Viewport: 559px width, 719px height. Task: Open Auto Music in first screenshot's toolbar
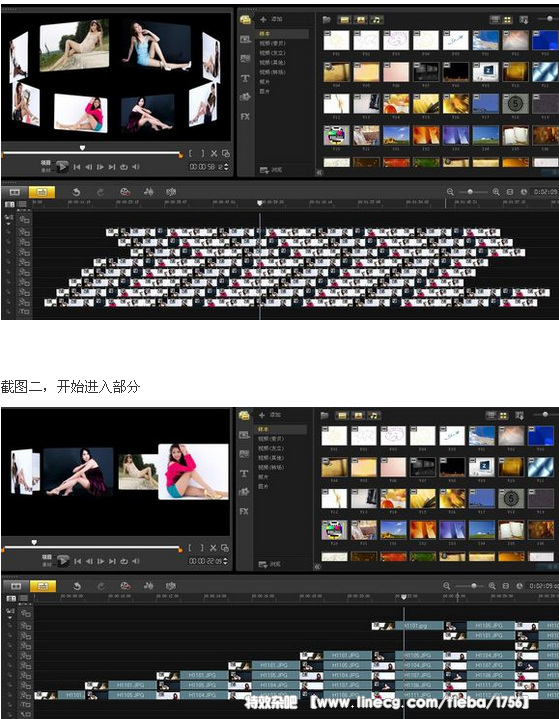point(171,192)
